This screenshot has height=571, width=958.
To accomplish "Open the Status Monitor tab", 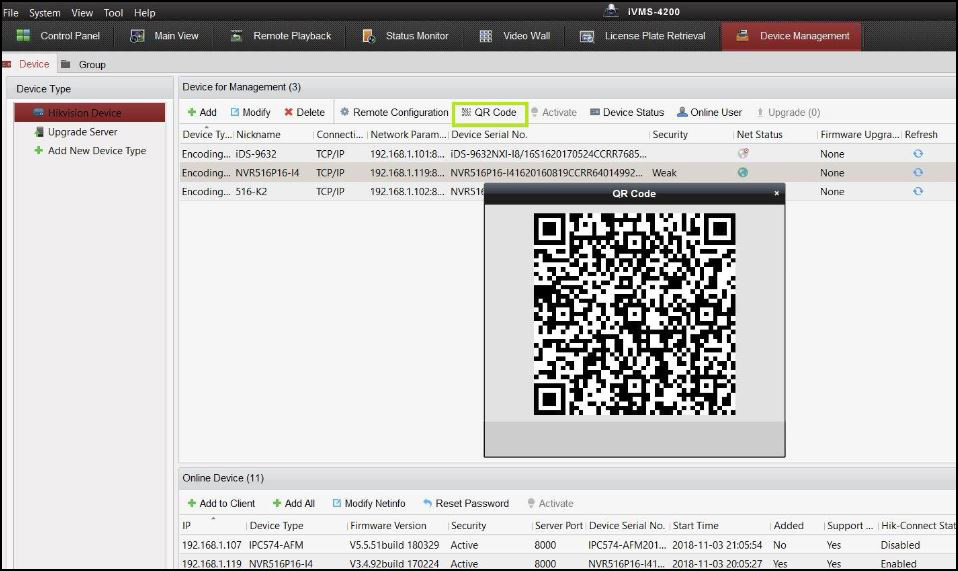I will 406,36.
